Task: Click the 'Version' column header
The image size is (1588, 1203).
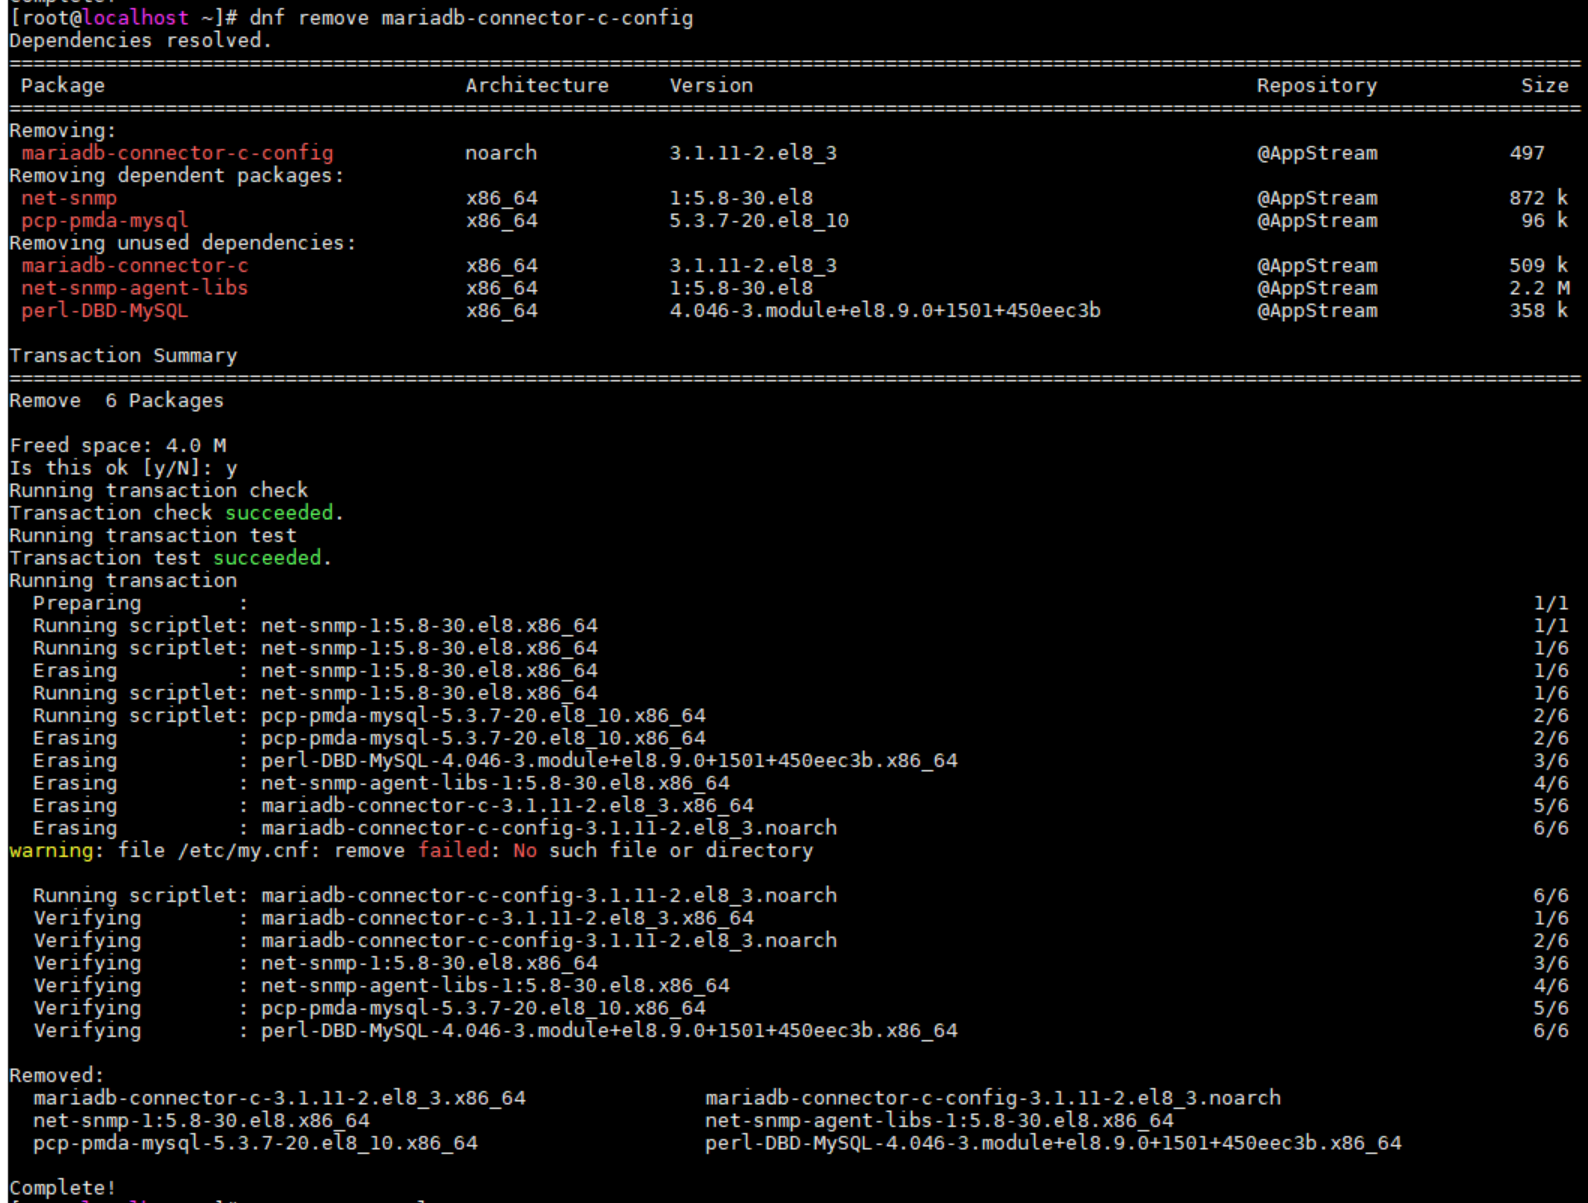Action: [x=711, y=86]
